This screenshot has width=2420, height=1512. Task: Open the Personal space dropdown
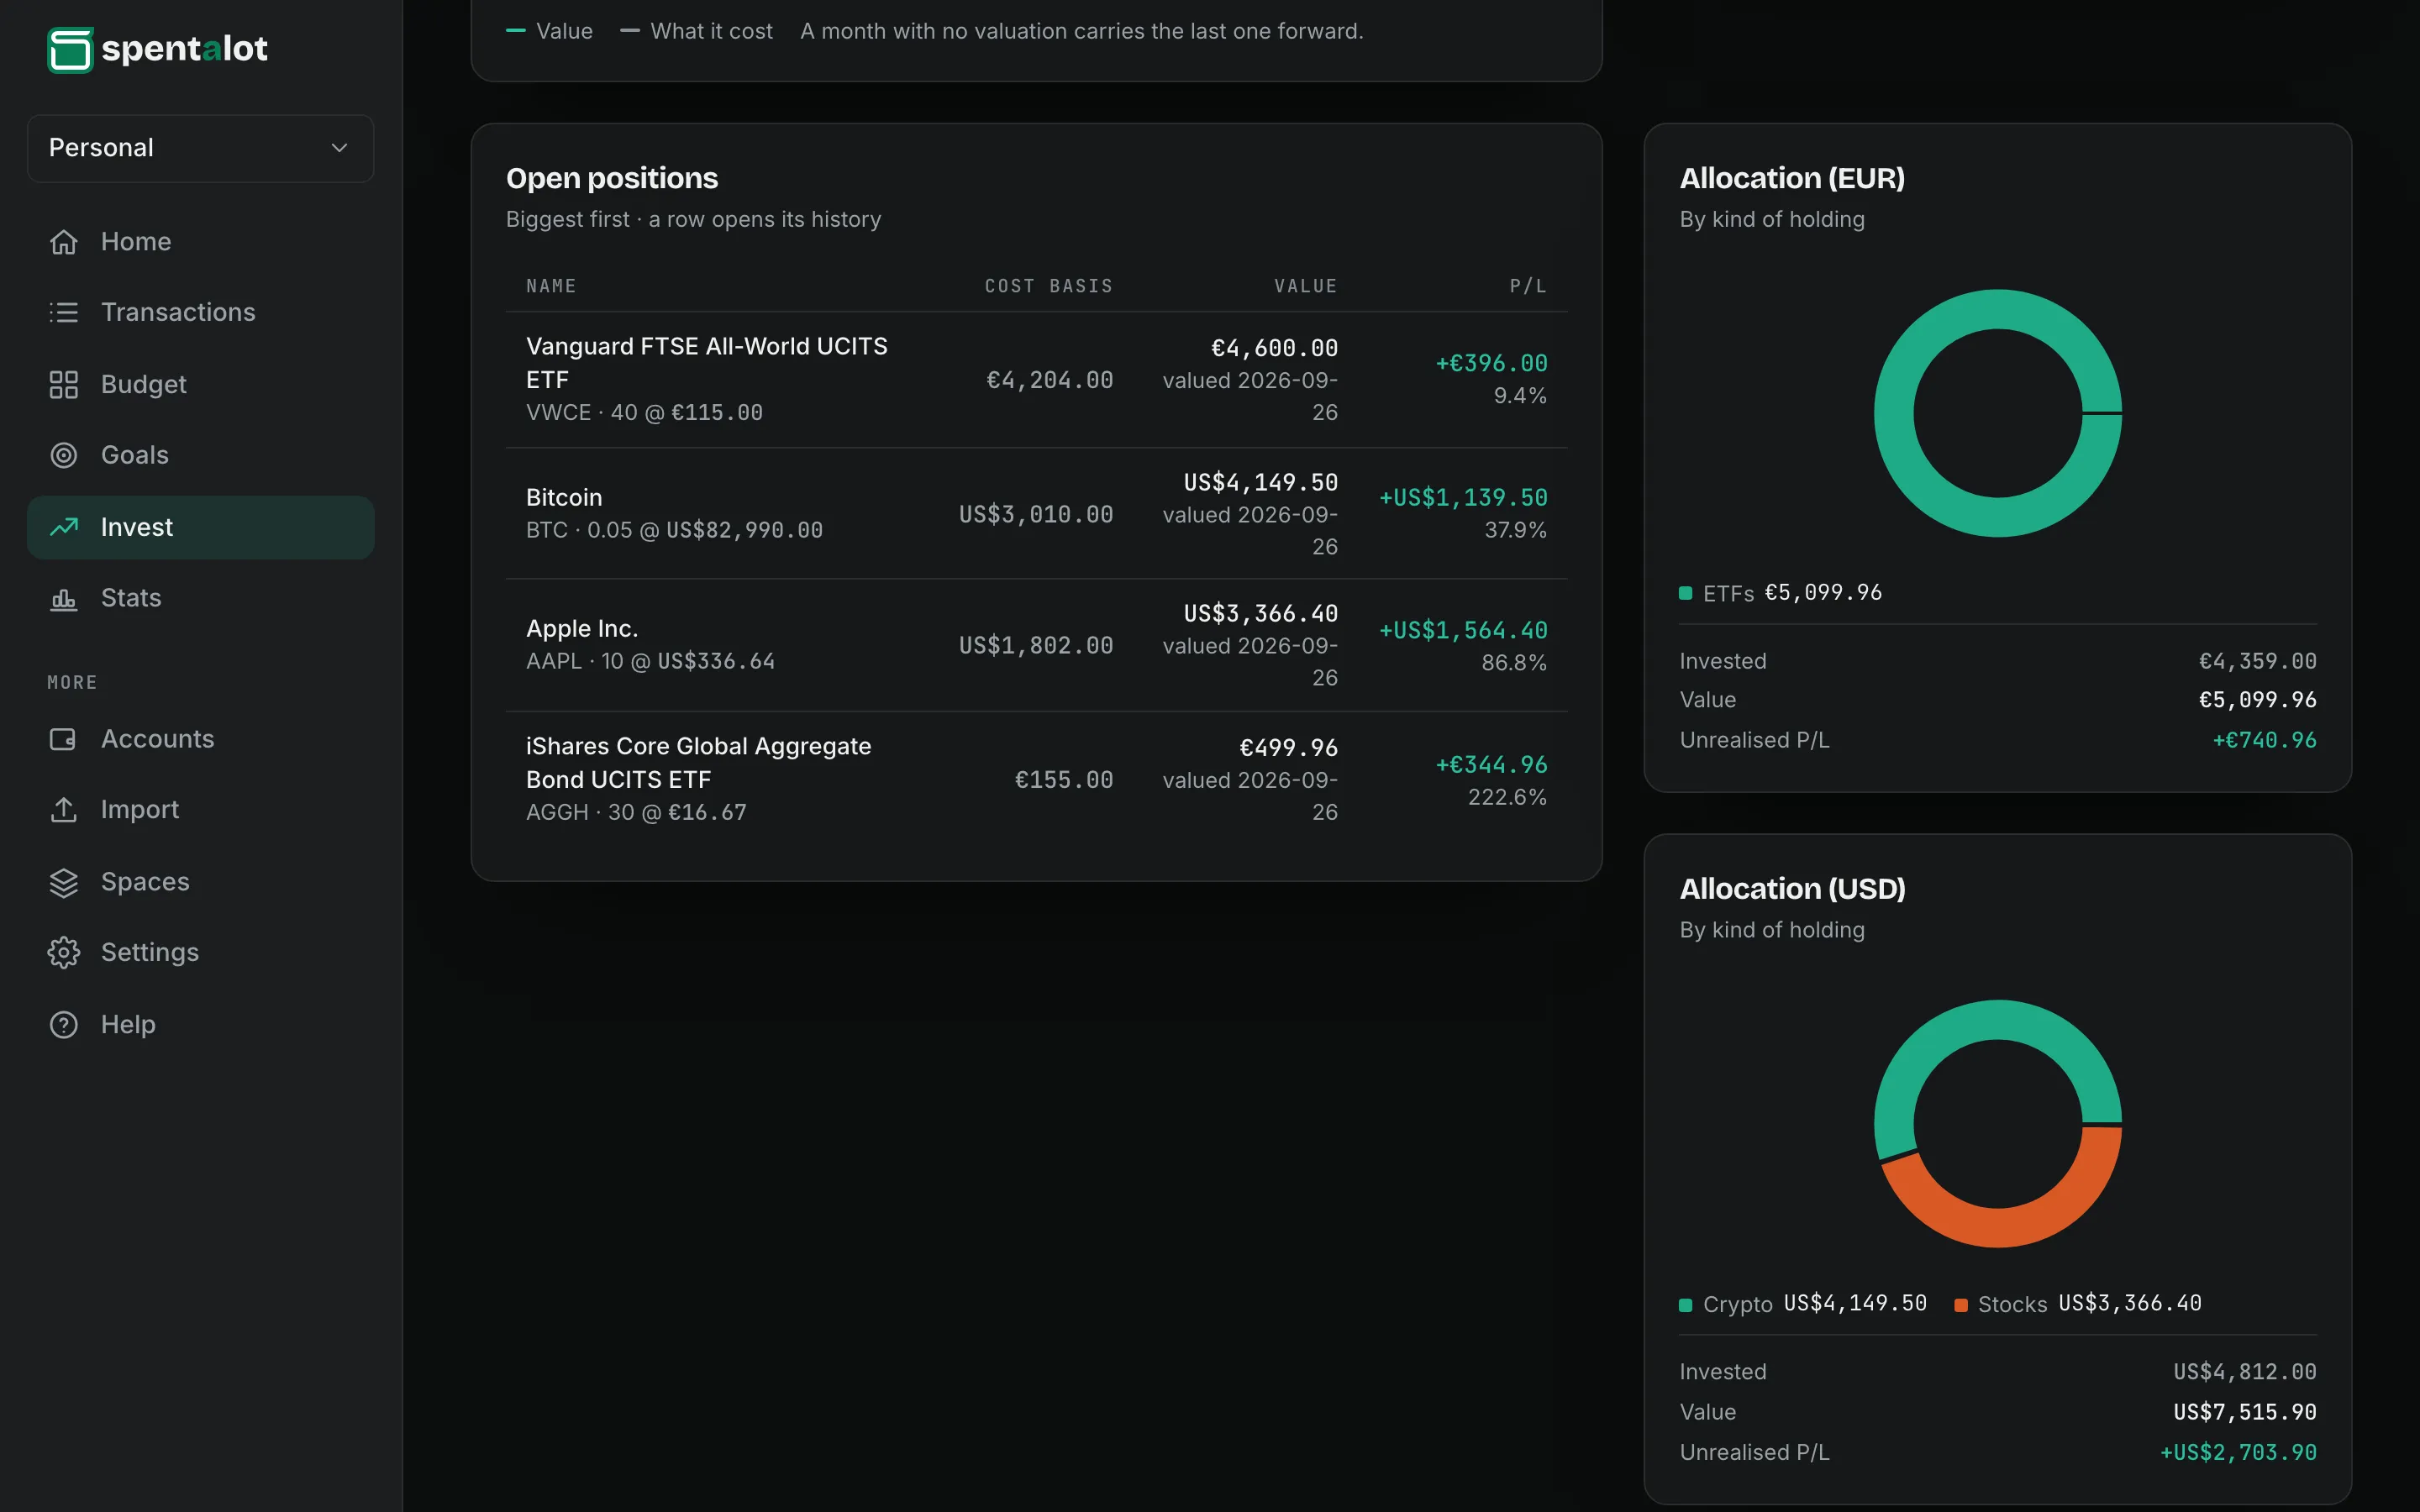pyautogui.click(x=201, y=148)
